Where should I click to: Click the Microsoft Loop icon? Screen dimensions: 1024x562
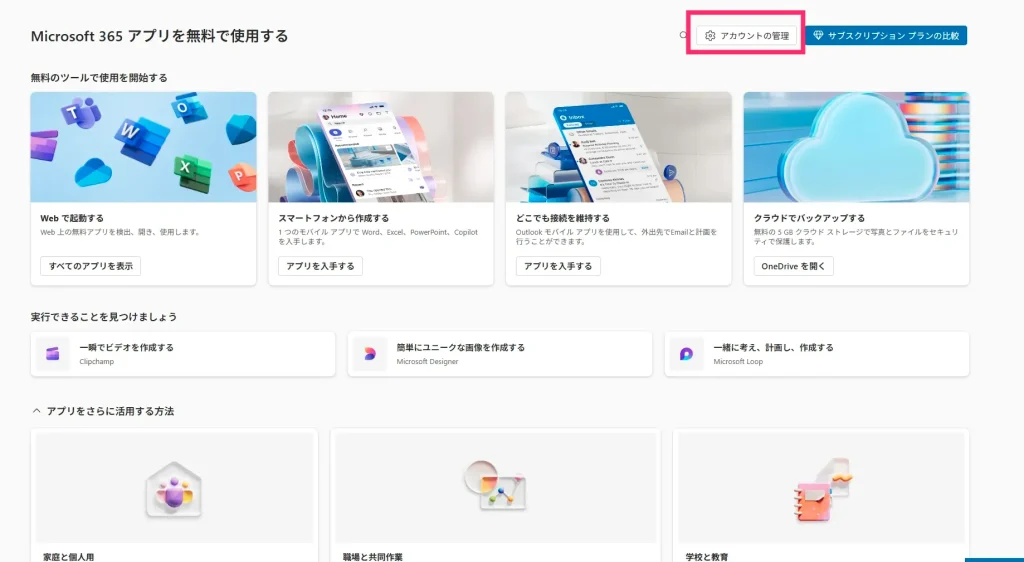tap(686, 354)
